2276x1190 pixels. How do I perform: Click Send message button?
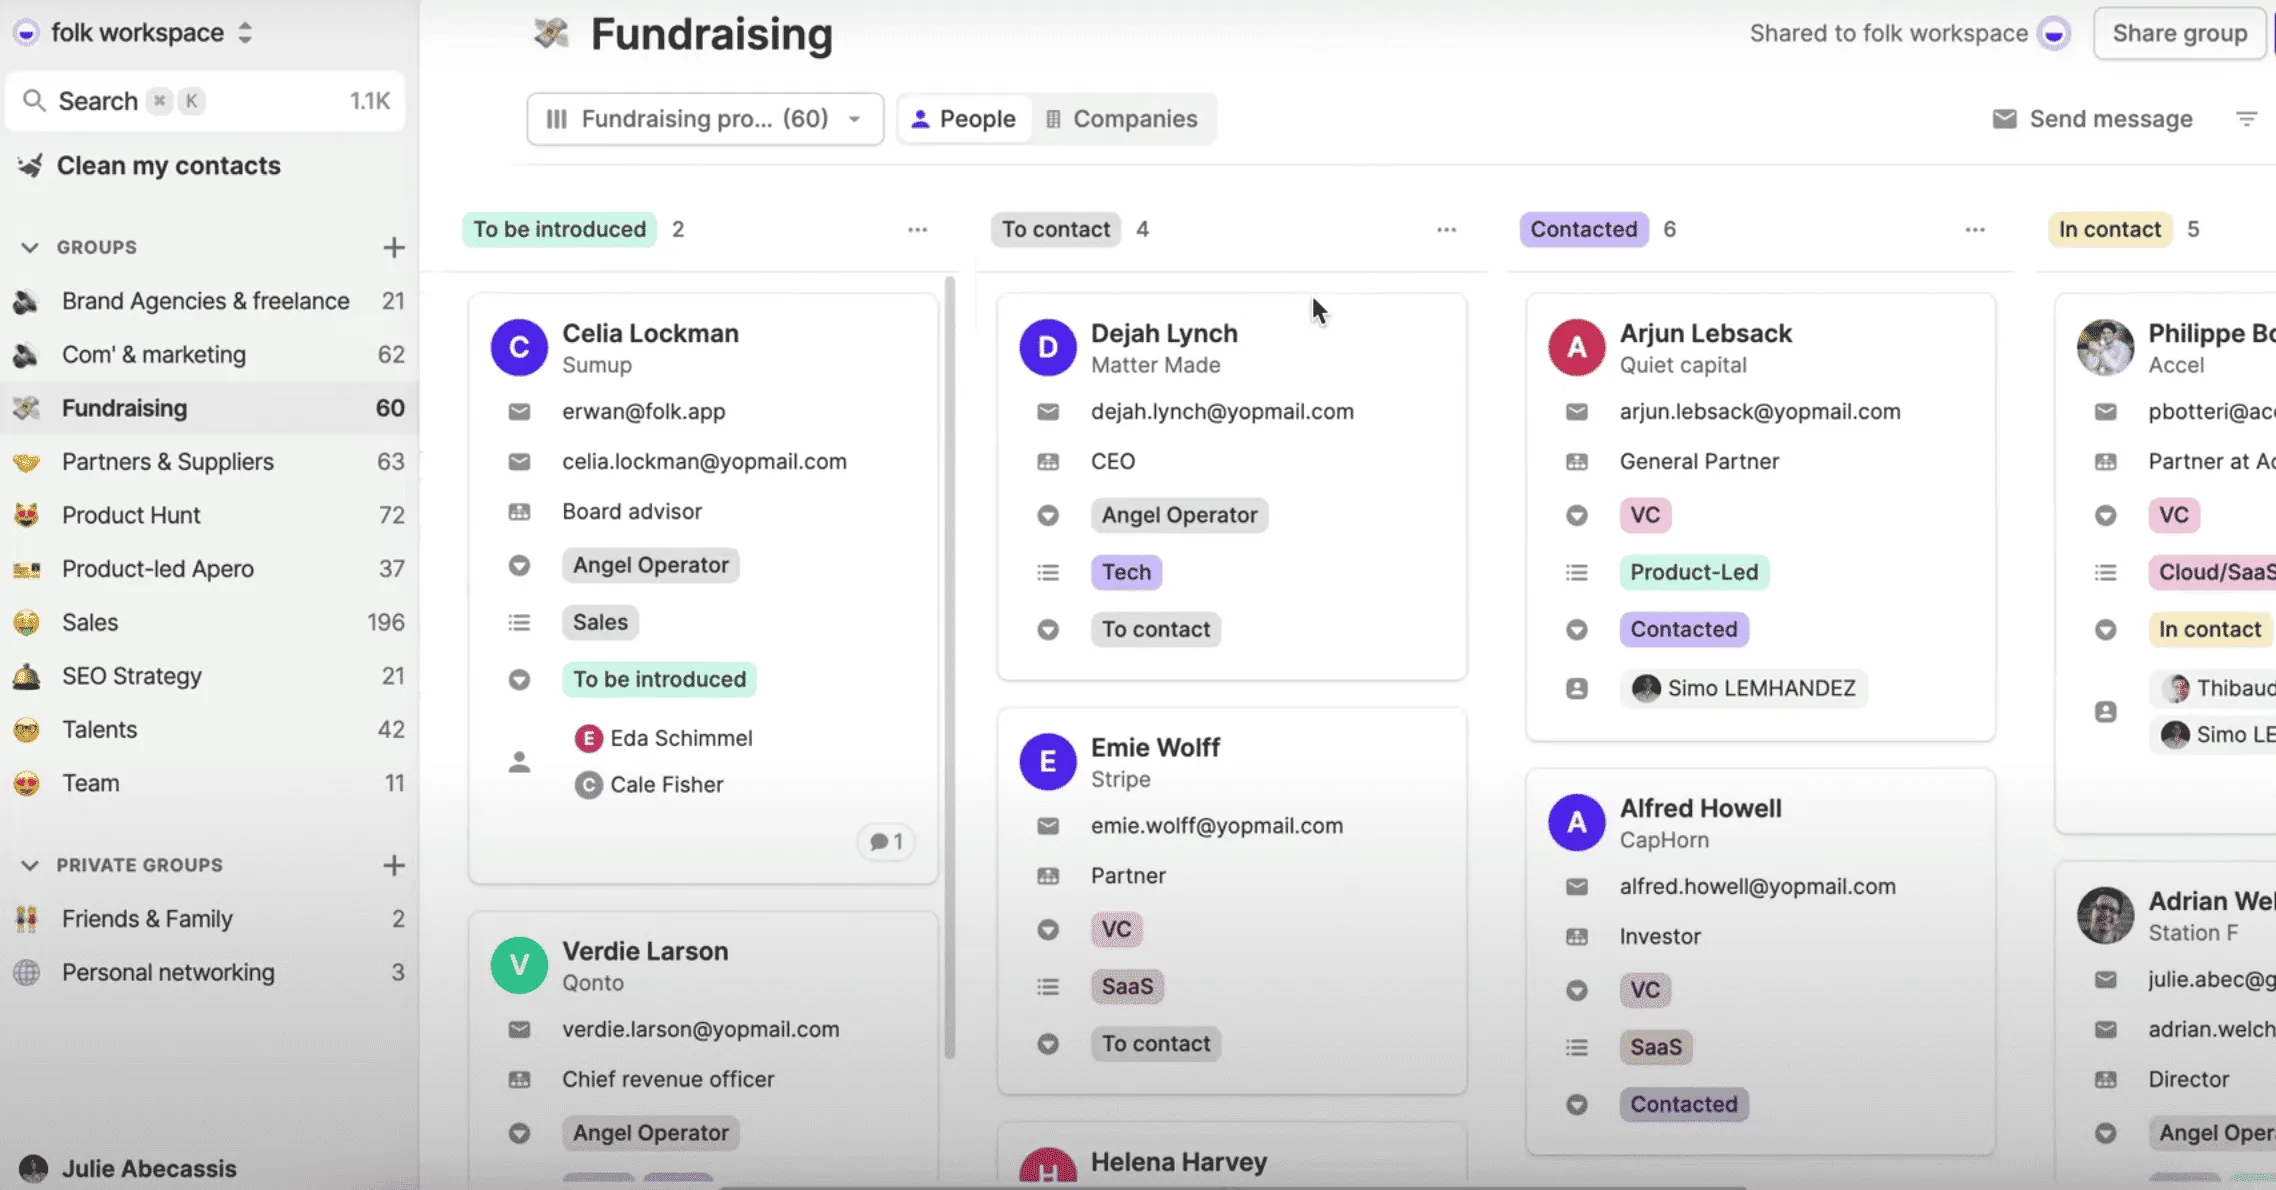click(x=2092, y=119)
